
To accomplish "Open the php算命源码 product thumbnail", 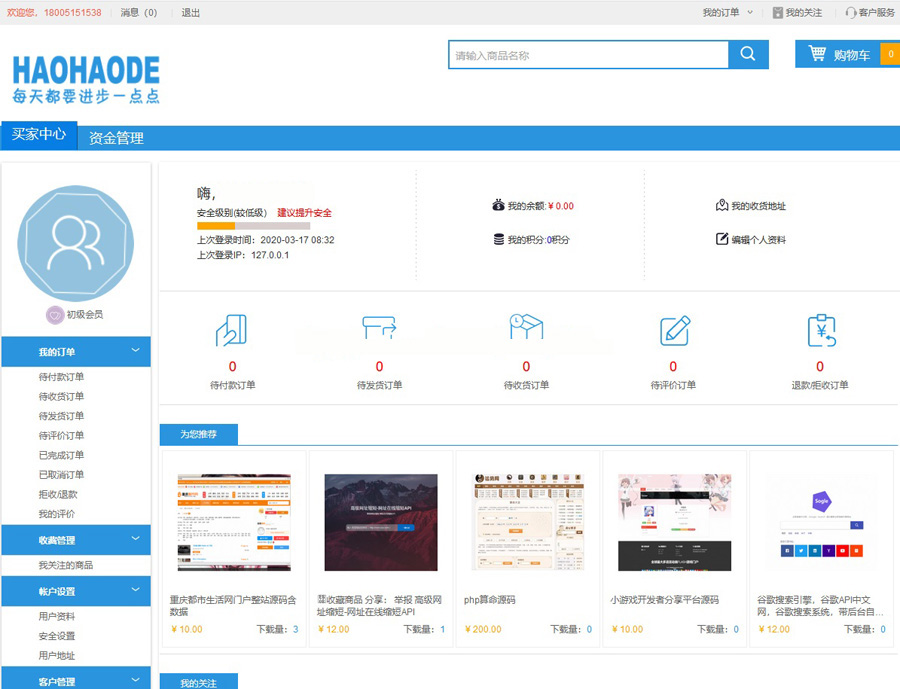I will tap(527, 522).
